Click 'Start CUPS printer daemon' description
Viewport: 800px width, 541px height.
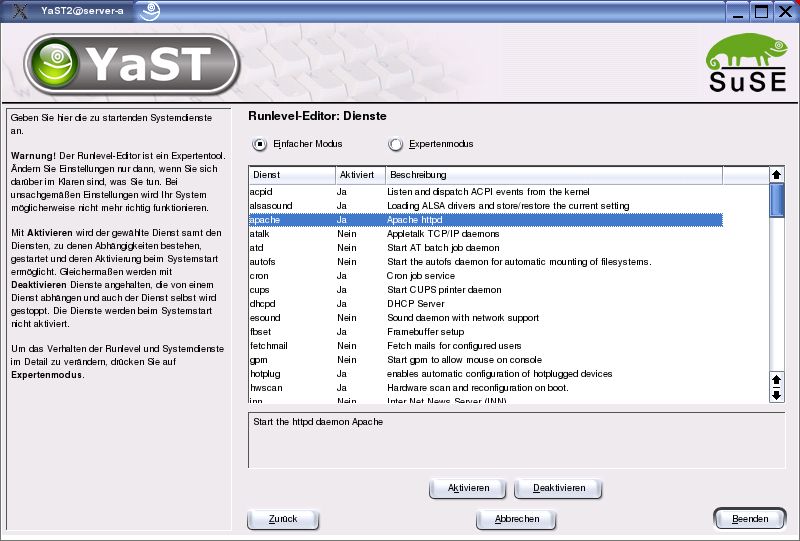click(x=444, y=290)
